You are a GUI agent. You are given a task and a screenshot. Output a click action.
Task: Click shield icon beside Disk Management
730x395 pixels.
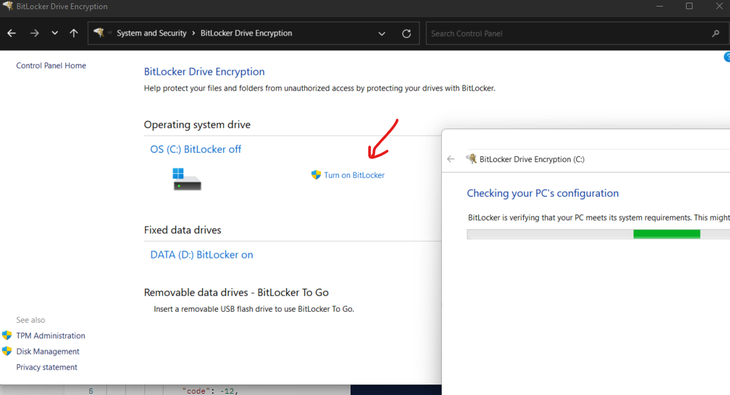(x=7, y=351)
